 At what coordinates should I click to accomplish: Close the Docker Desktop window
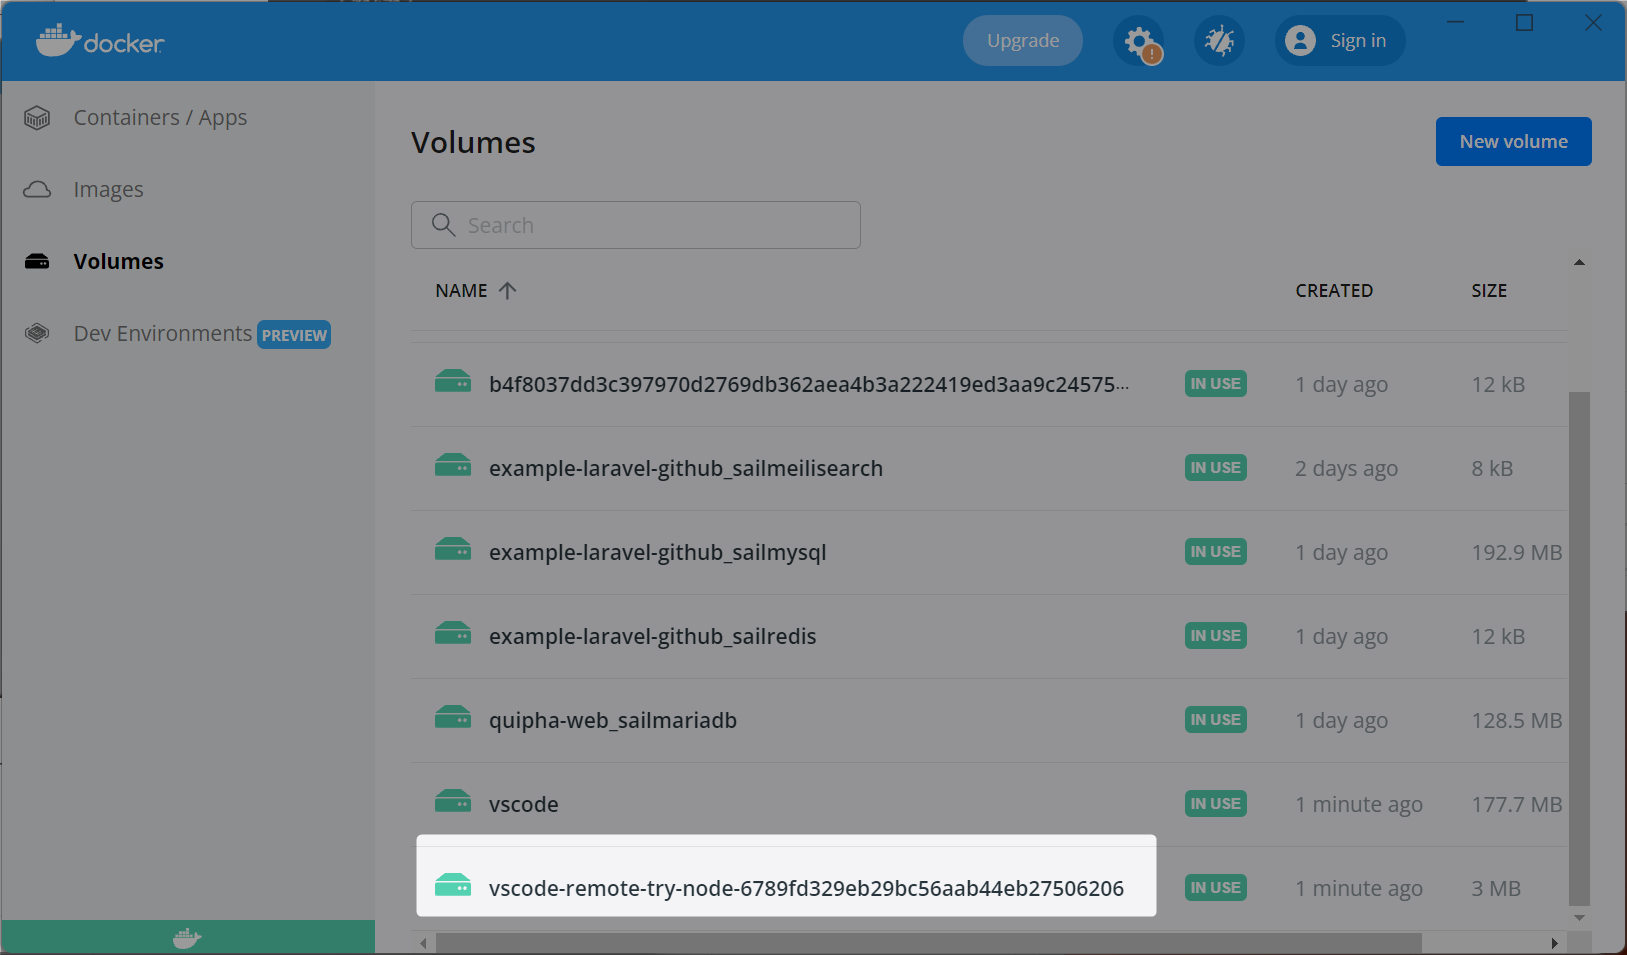coord(1594,23)
